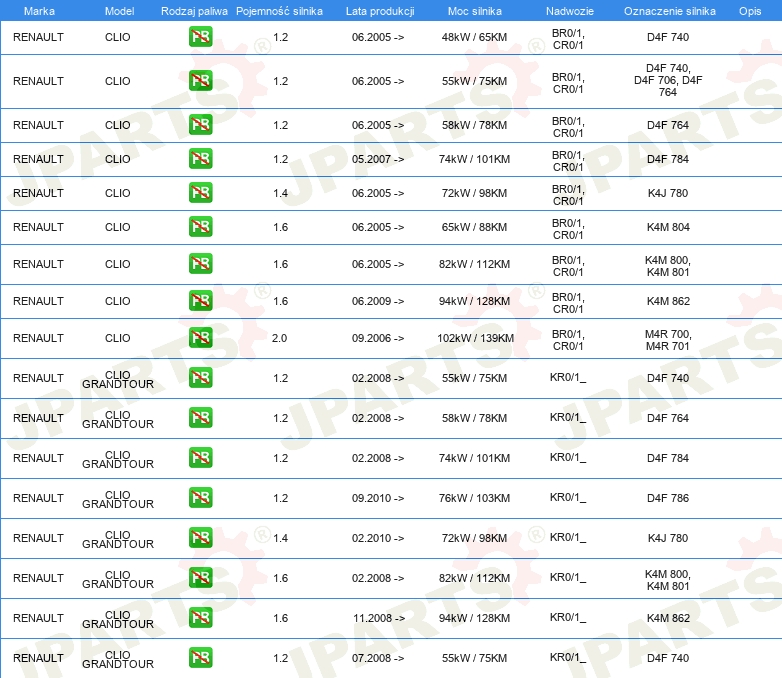782x678 pixels.
Task: Select the 11.2008 -> production date cell
Action: [379, 618]
